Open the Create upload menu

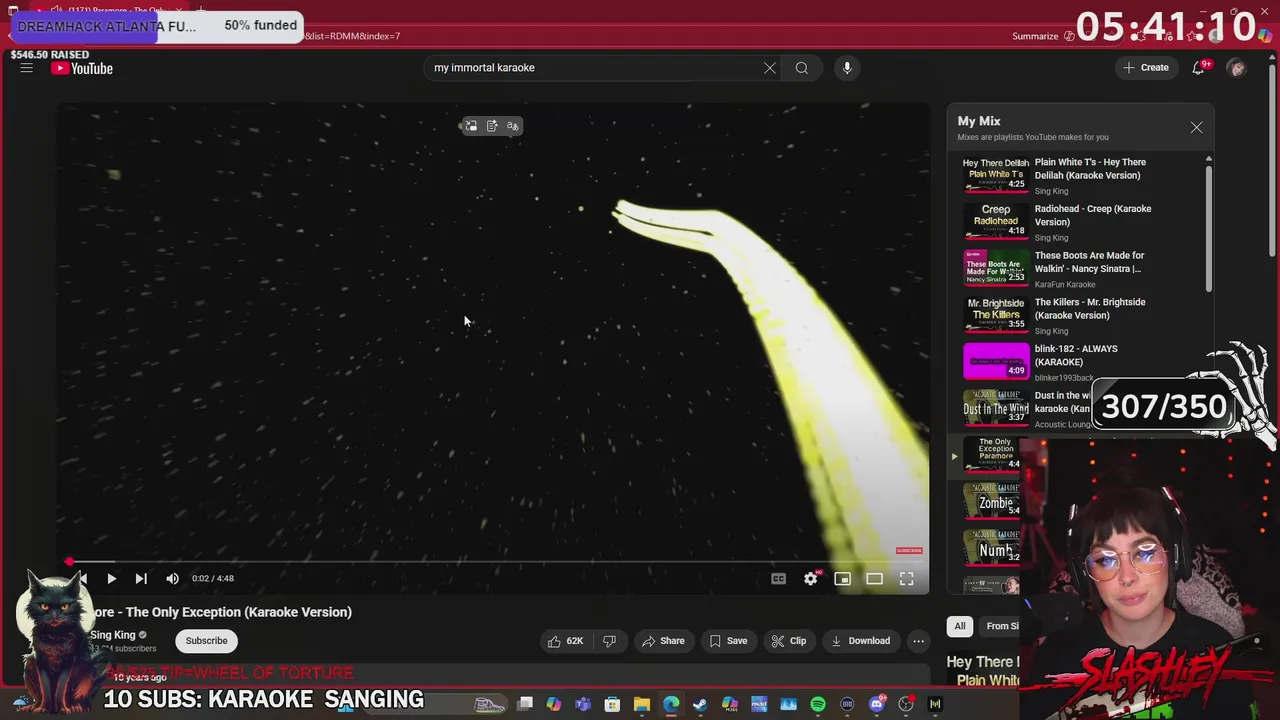tap(1146, 68)
